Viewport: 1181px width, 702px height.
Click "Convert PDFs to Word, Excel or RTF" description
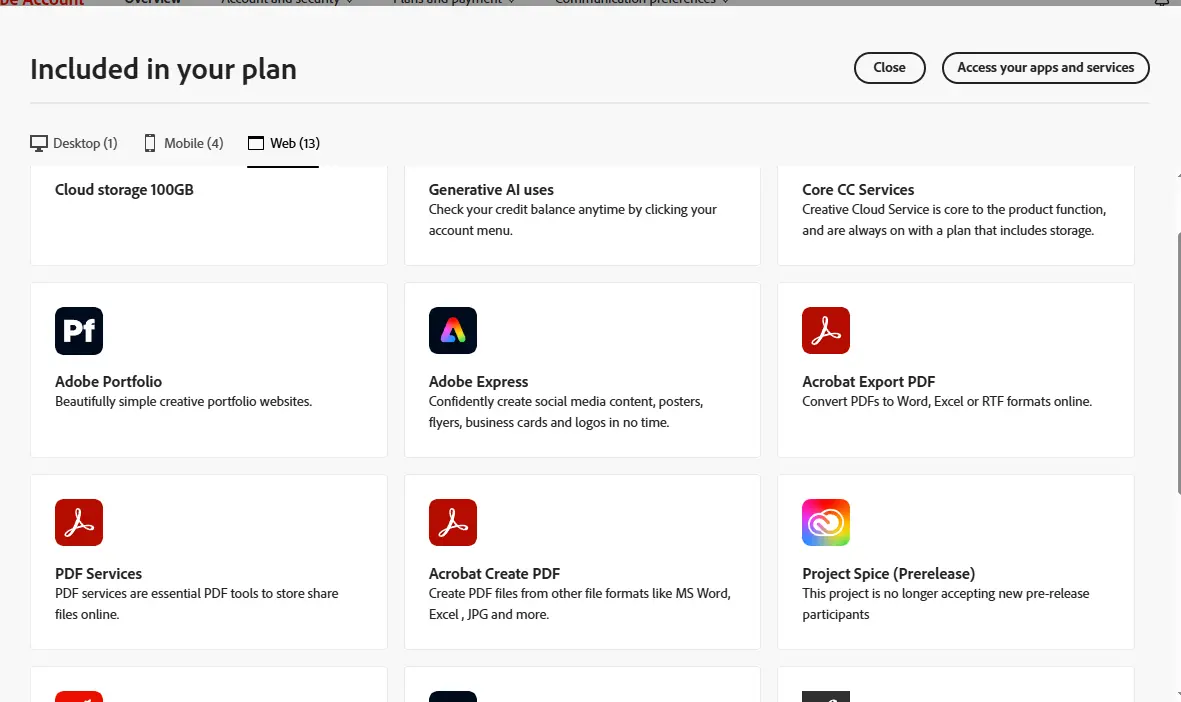tap(947, 401)
